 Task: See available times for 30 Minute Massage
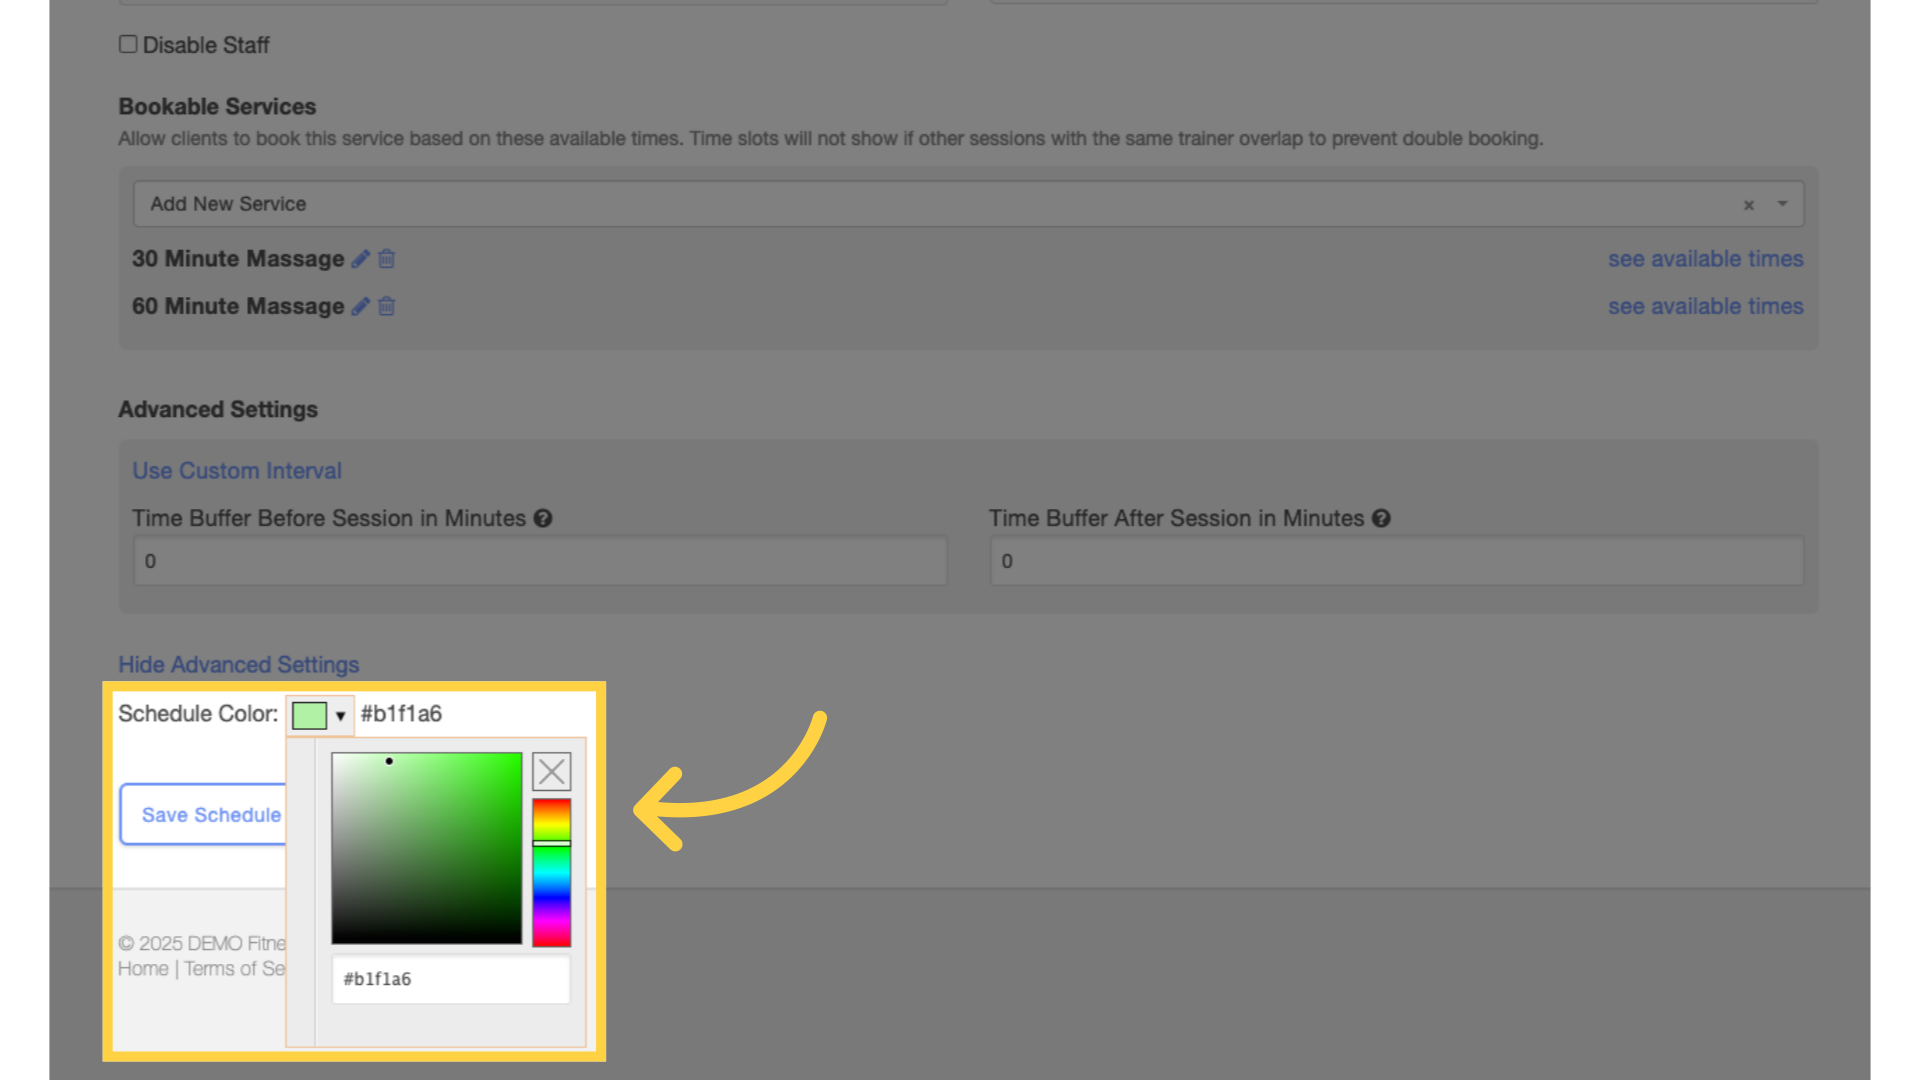(1705, 259)
